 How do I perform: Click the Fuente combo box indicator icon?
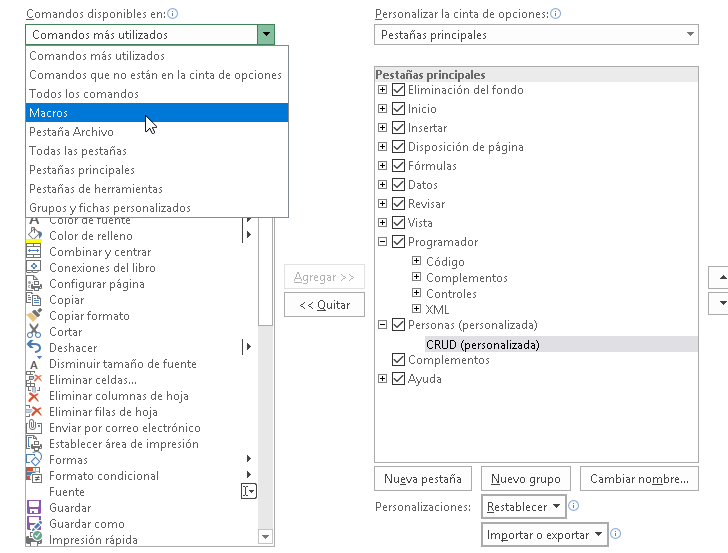click(x=249, y=491)
